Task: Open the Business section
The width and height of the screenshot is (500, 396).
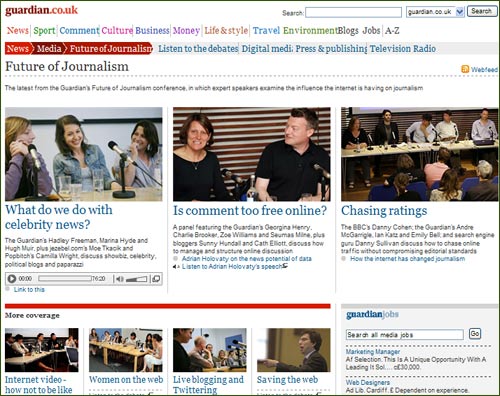Action: 152,31
